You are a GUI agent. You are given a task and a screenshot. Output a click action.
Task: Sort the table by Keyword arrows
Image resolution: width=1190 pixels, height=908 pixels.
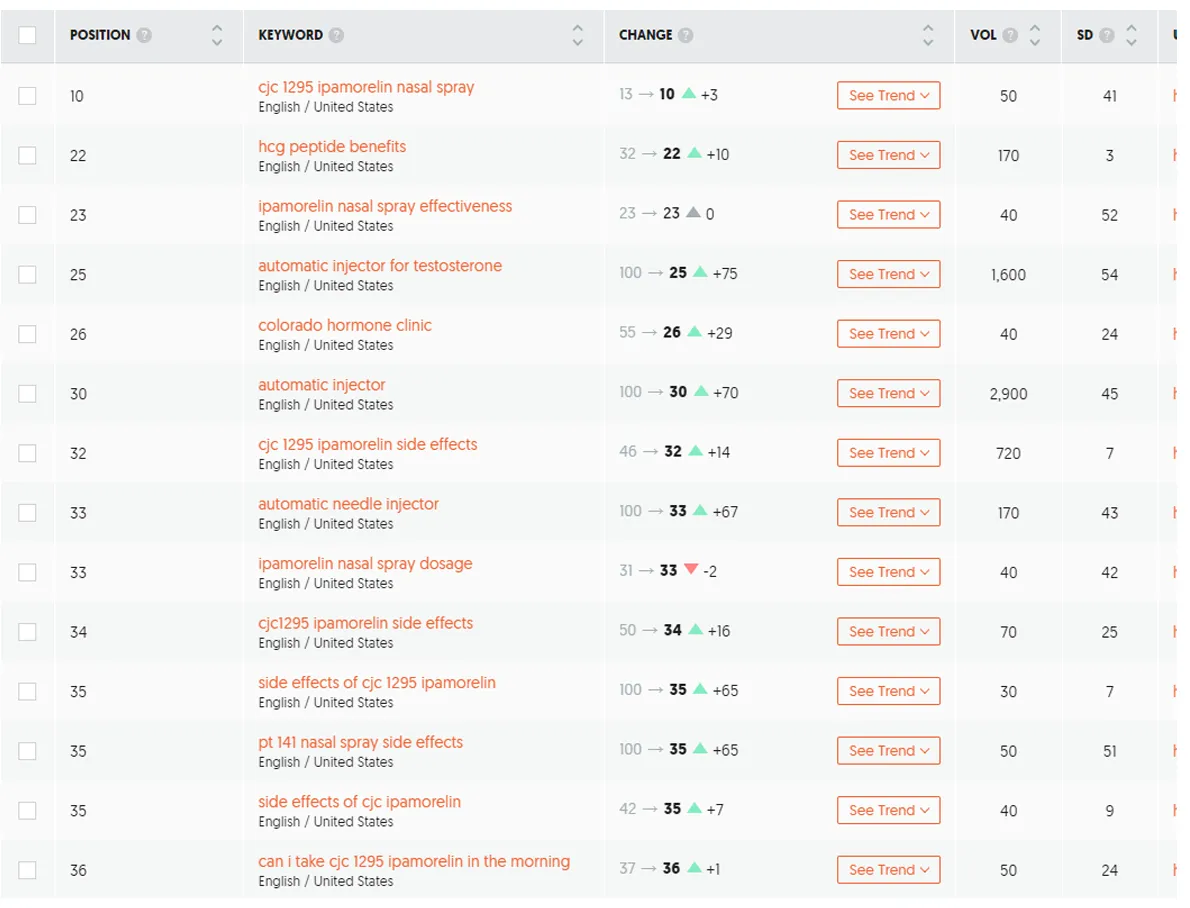577,35
